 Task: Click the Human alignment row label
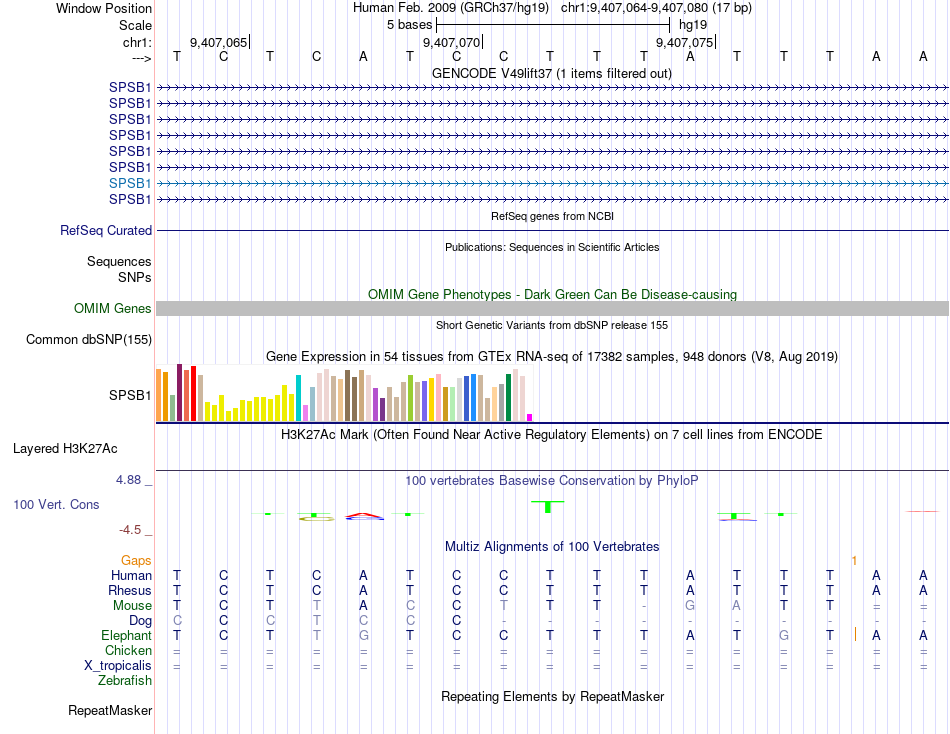pos(131,575)
